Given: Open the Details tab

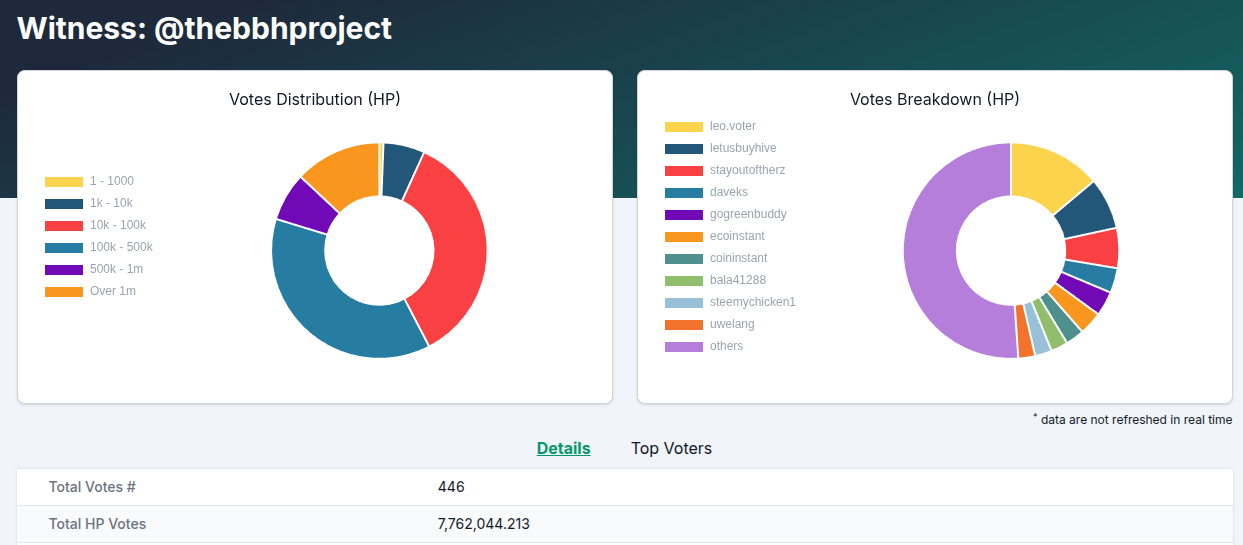Looking at the screenshot, I should [563, 448].
